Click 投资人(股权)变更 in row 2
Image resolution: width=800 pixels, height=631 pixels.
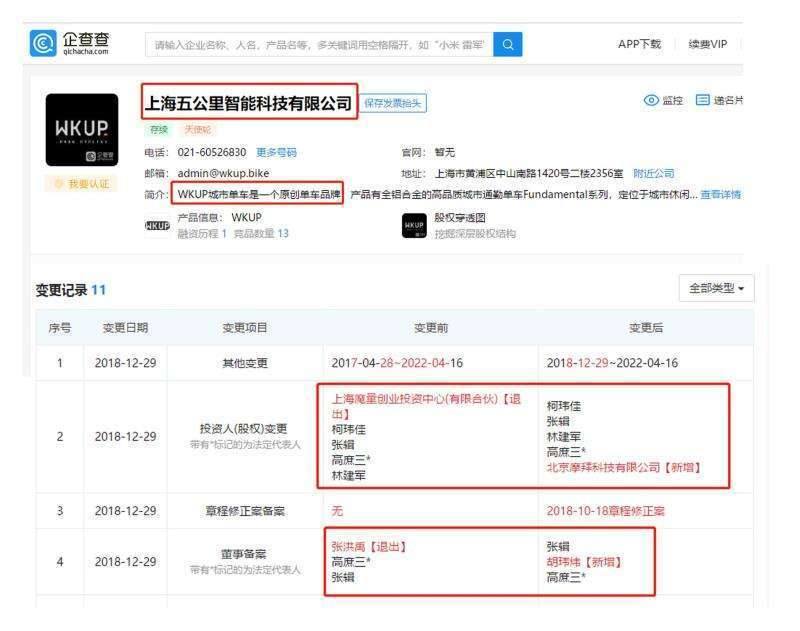click(244, 429)
